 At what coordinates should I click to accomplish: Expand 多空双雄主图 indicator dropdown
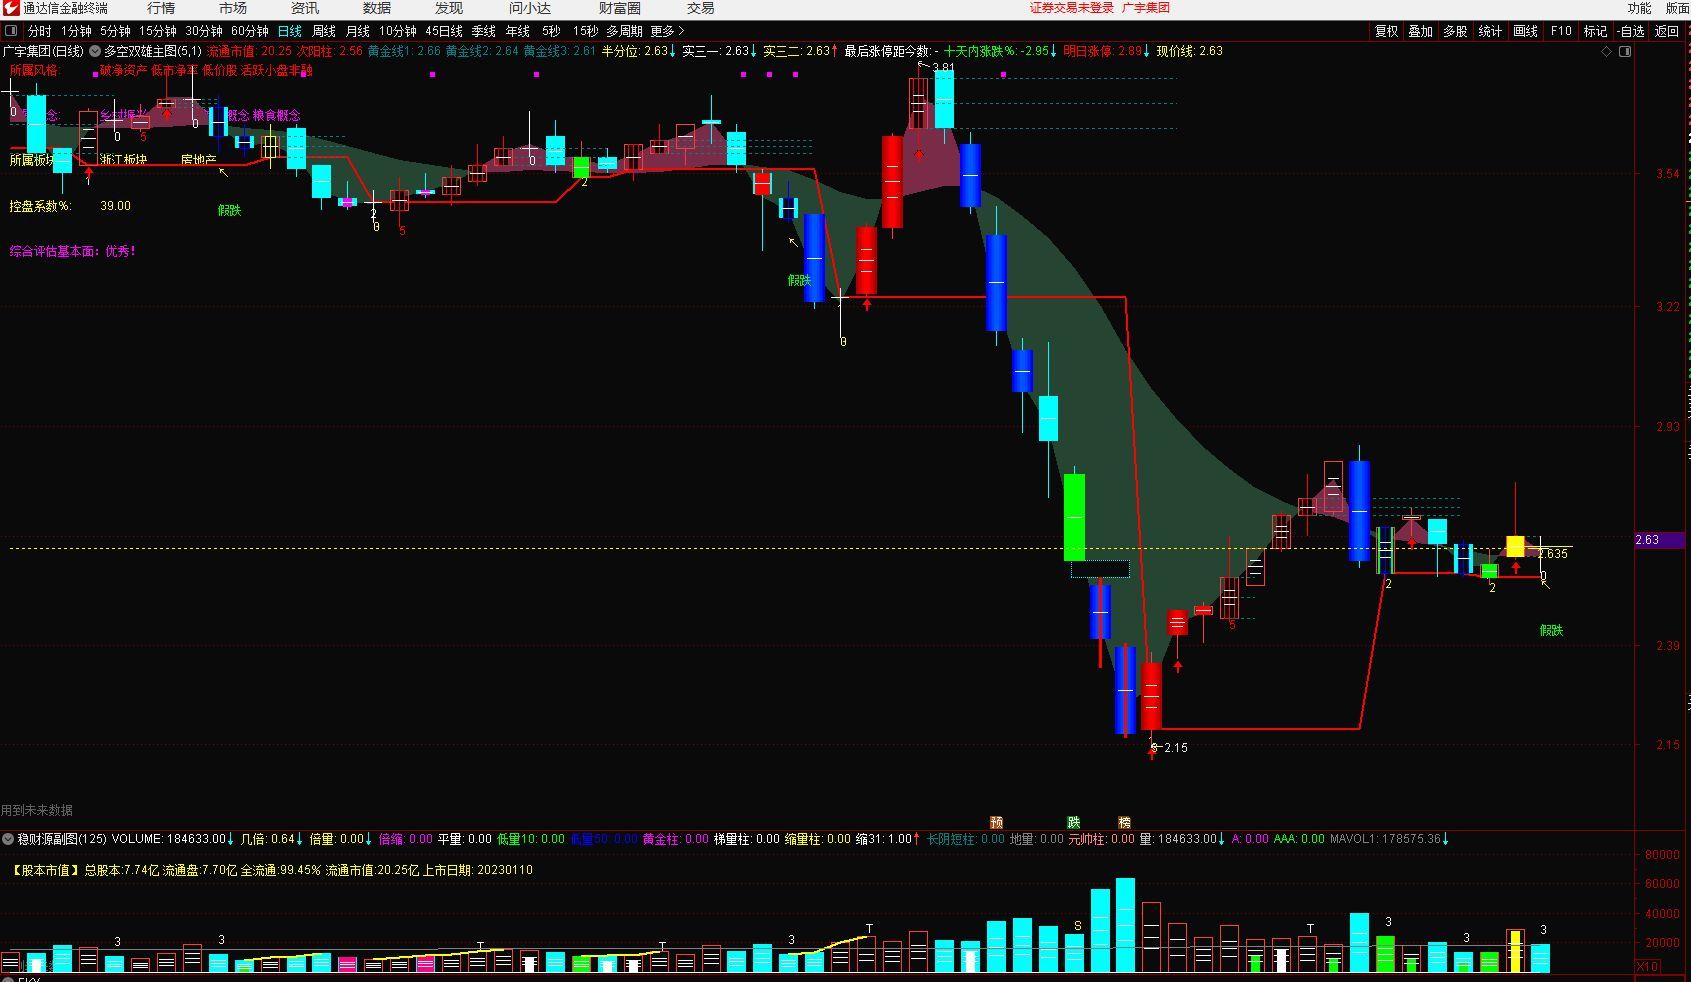[x=95, y=51]
